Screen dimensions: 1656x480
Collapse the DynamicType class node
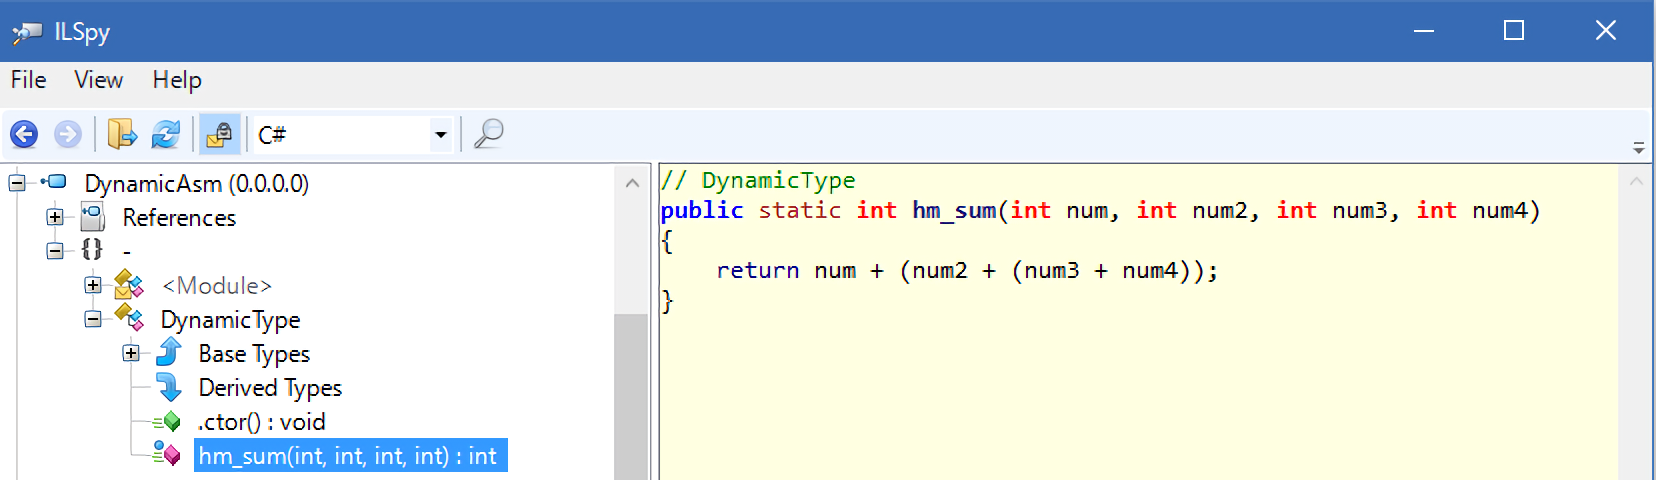(x=93, y=319)
